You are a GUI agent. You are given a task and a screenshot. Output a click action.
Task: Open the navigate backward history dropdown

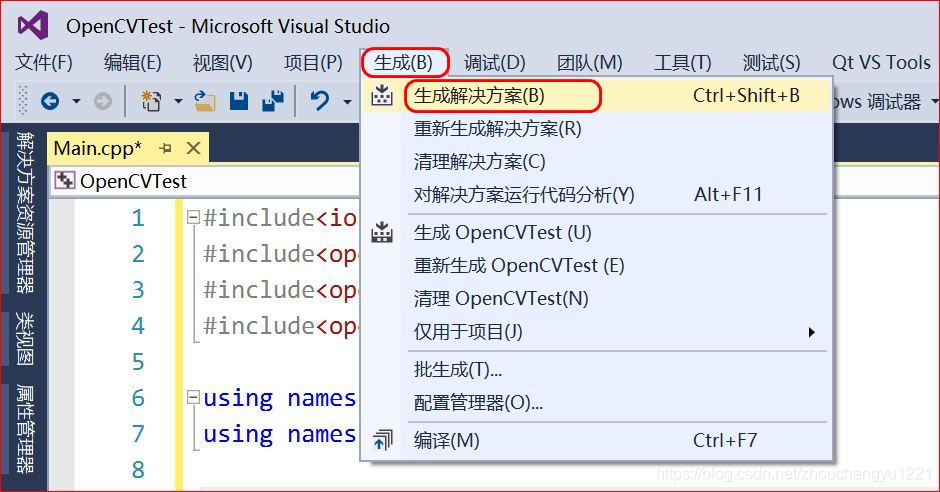pos(76,101)
